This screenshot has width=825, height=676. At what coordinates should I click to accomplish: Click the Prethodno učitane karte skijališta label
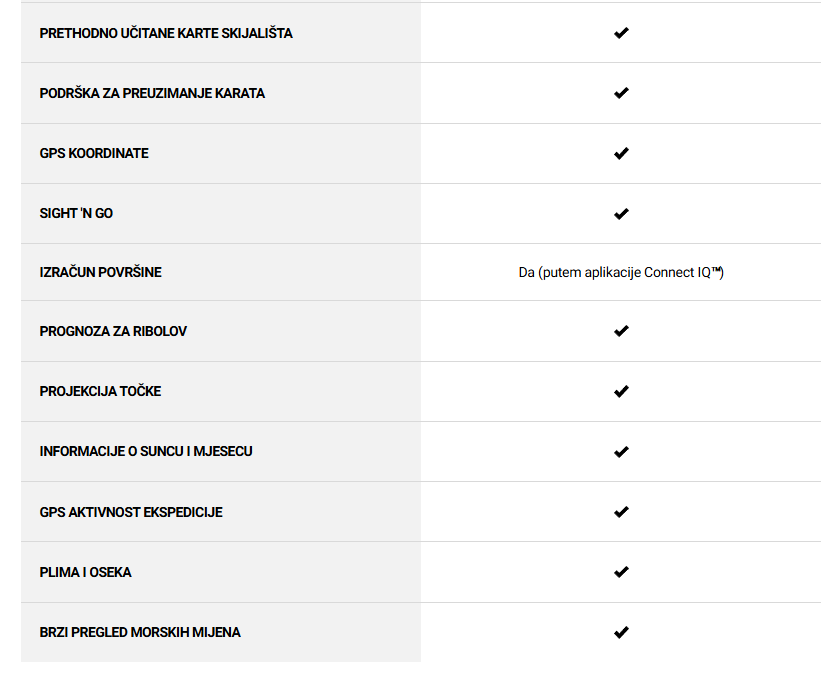(x=166, y=33)
